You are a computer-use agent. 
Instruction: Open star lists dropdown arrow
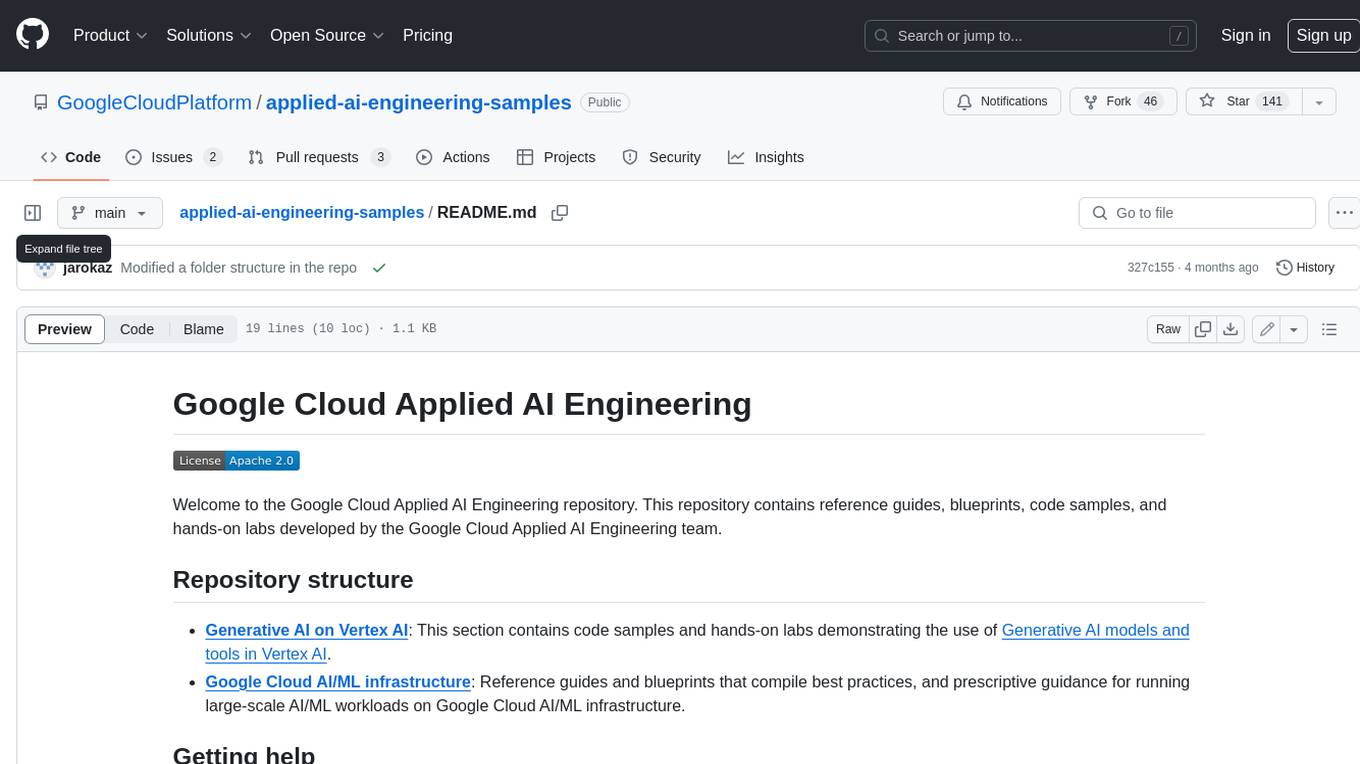click(x=1319, y=102)
